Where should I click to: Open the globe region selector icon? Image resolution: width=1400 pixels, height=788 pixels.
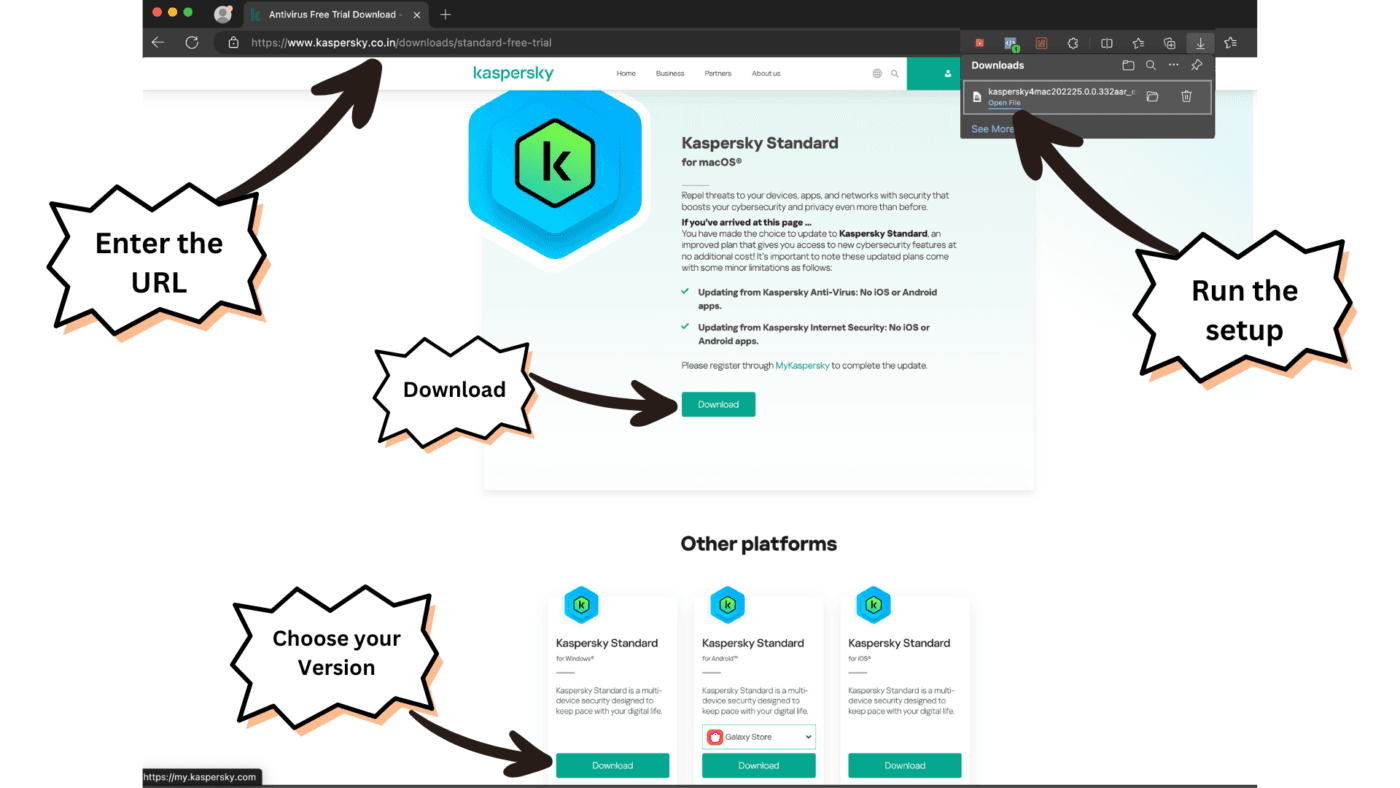point(877,73)
